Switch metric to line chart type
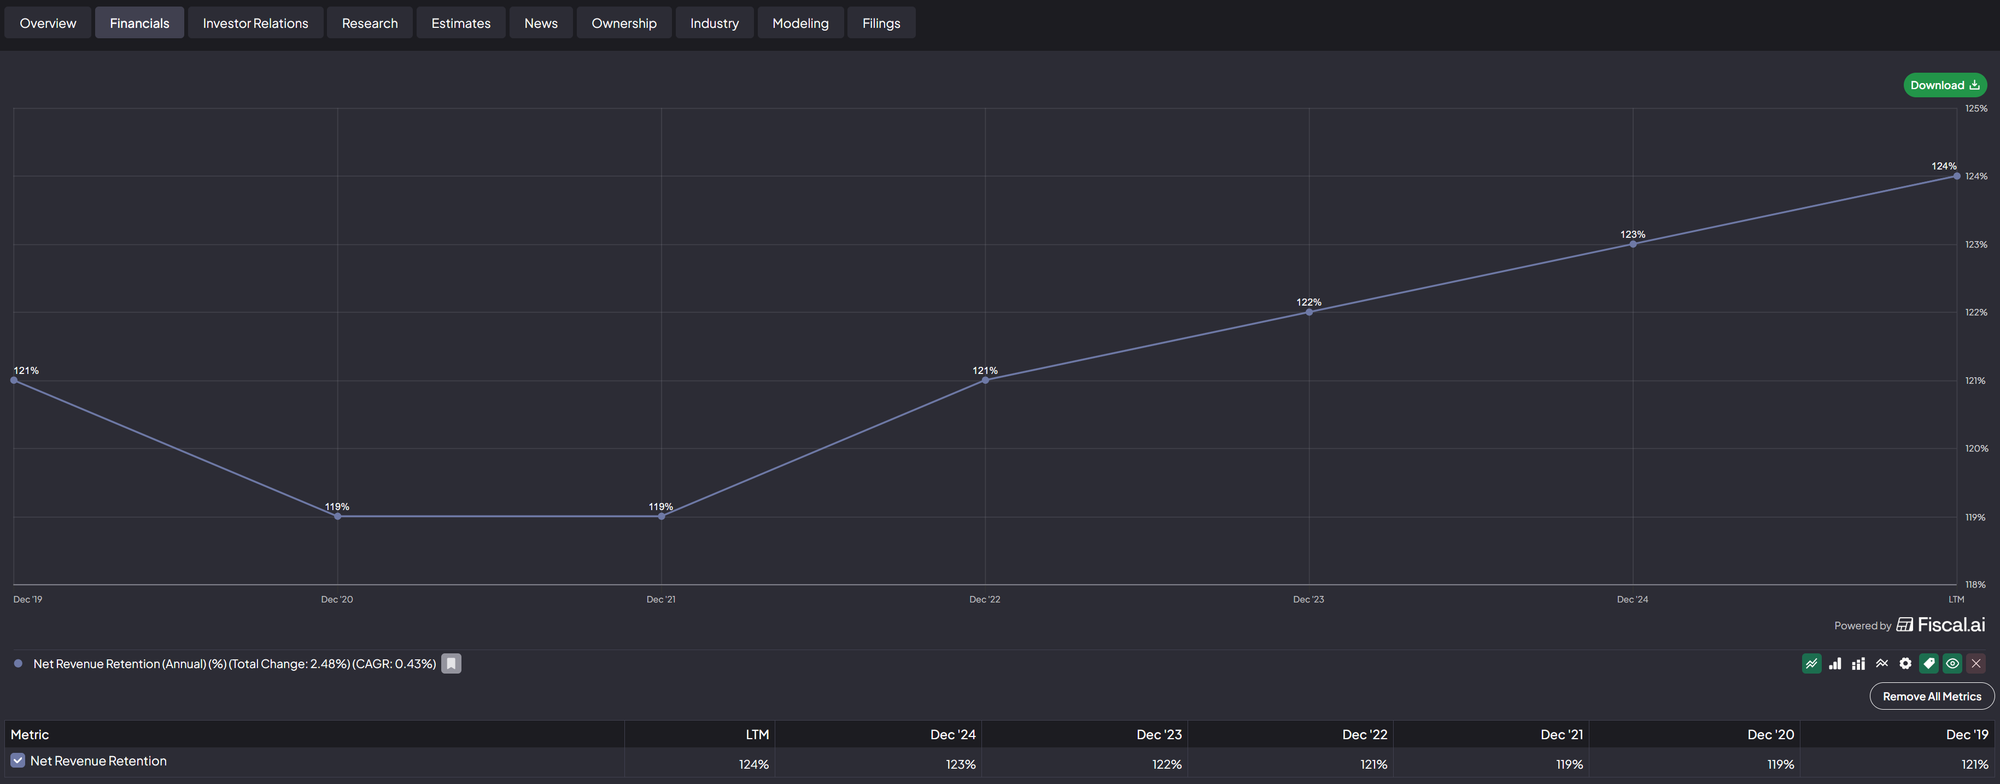Screen dimensions: 2000x784 click(x=1811, y=664)
